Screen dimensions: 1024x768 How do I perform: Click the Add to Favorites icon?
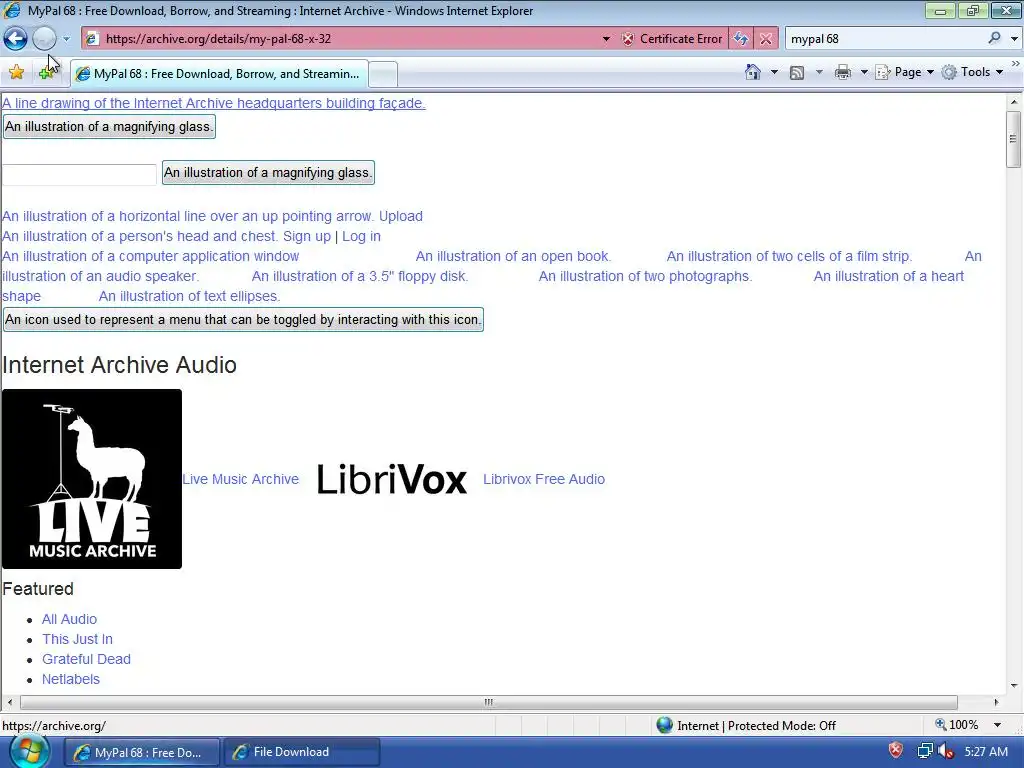46,72
